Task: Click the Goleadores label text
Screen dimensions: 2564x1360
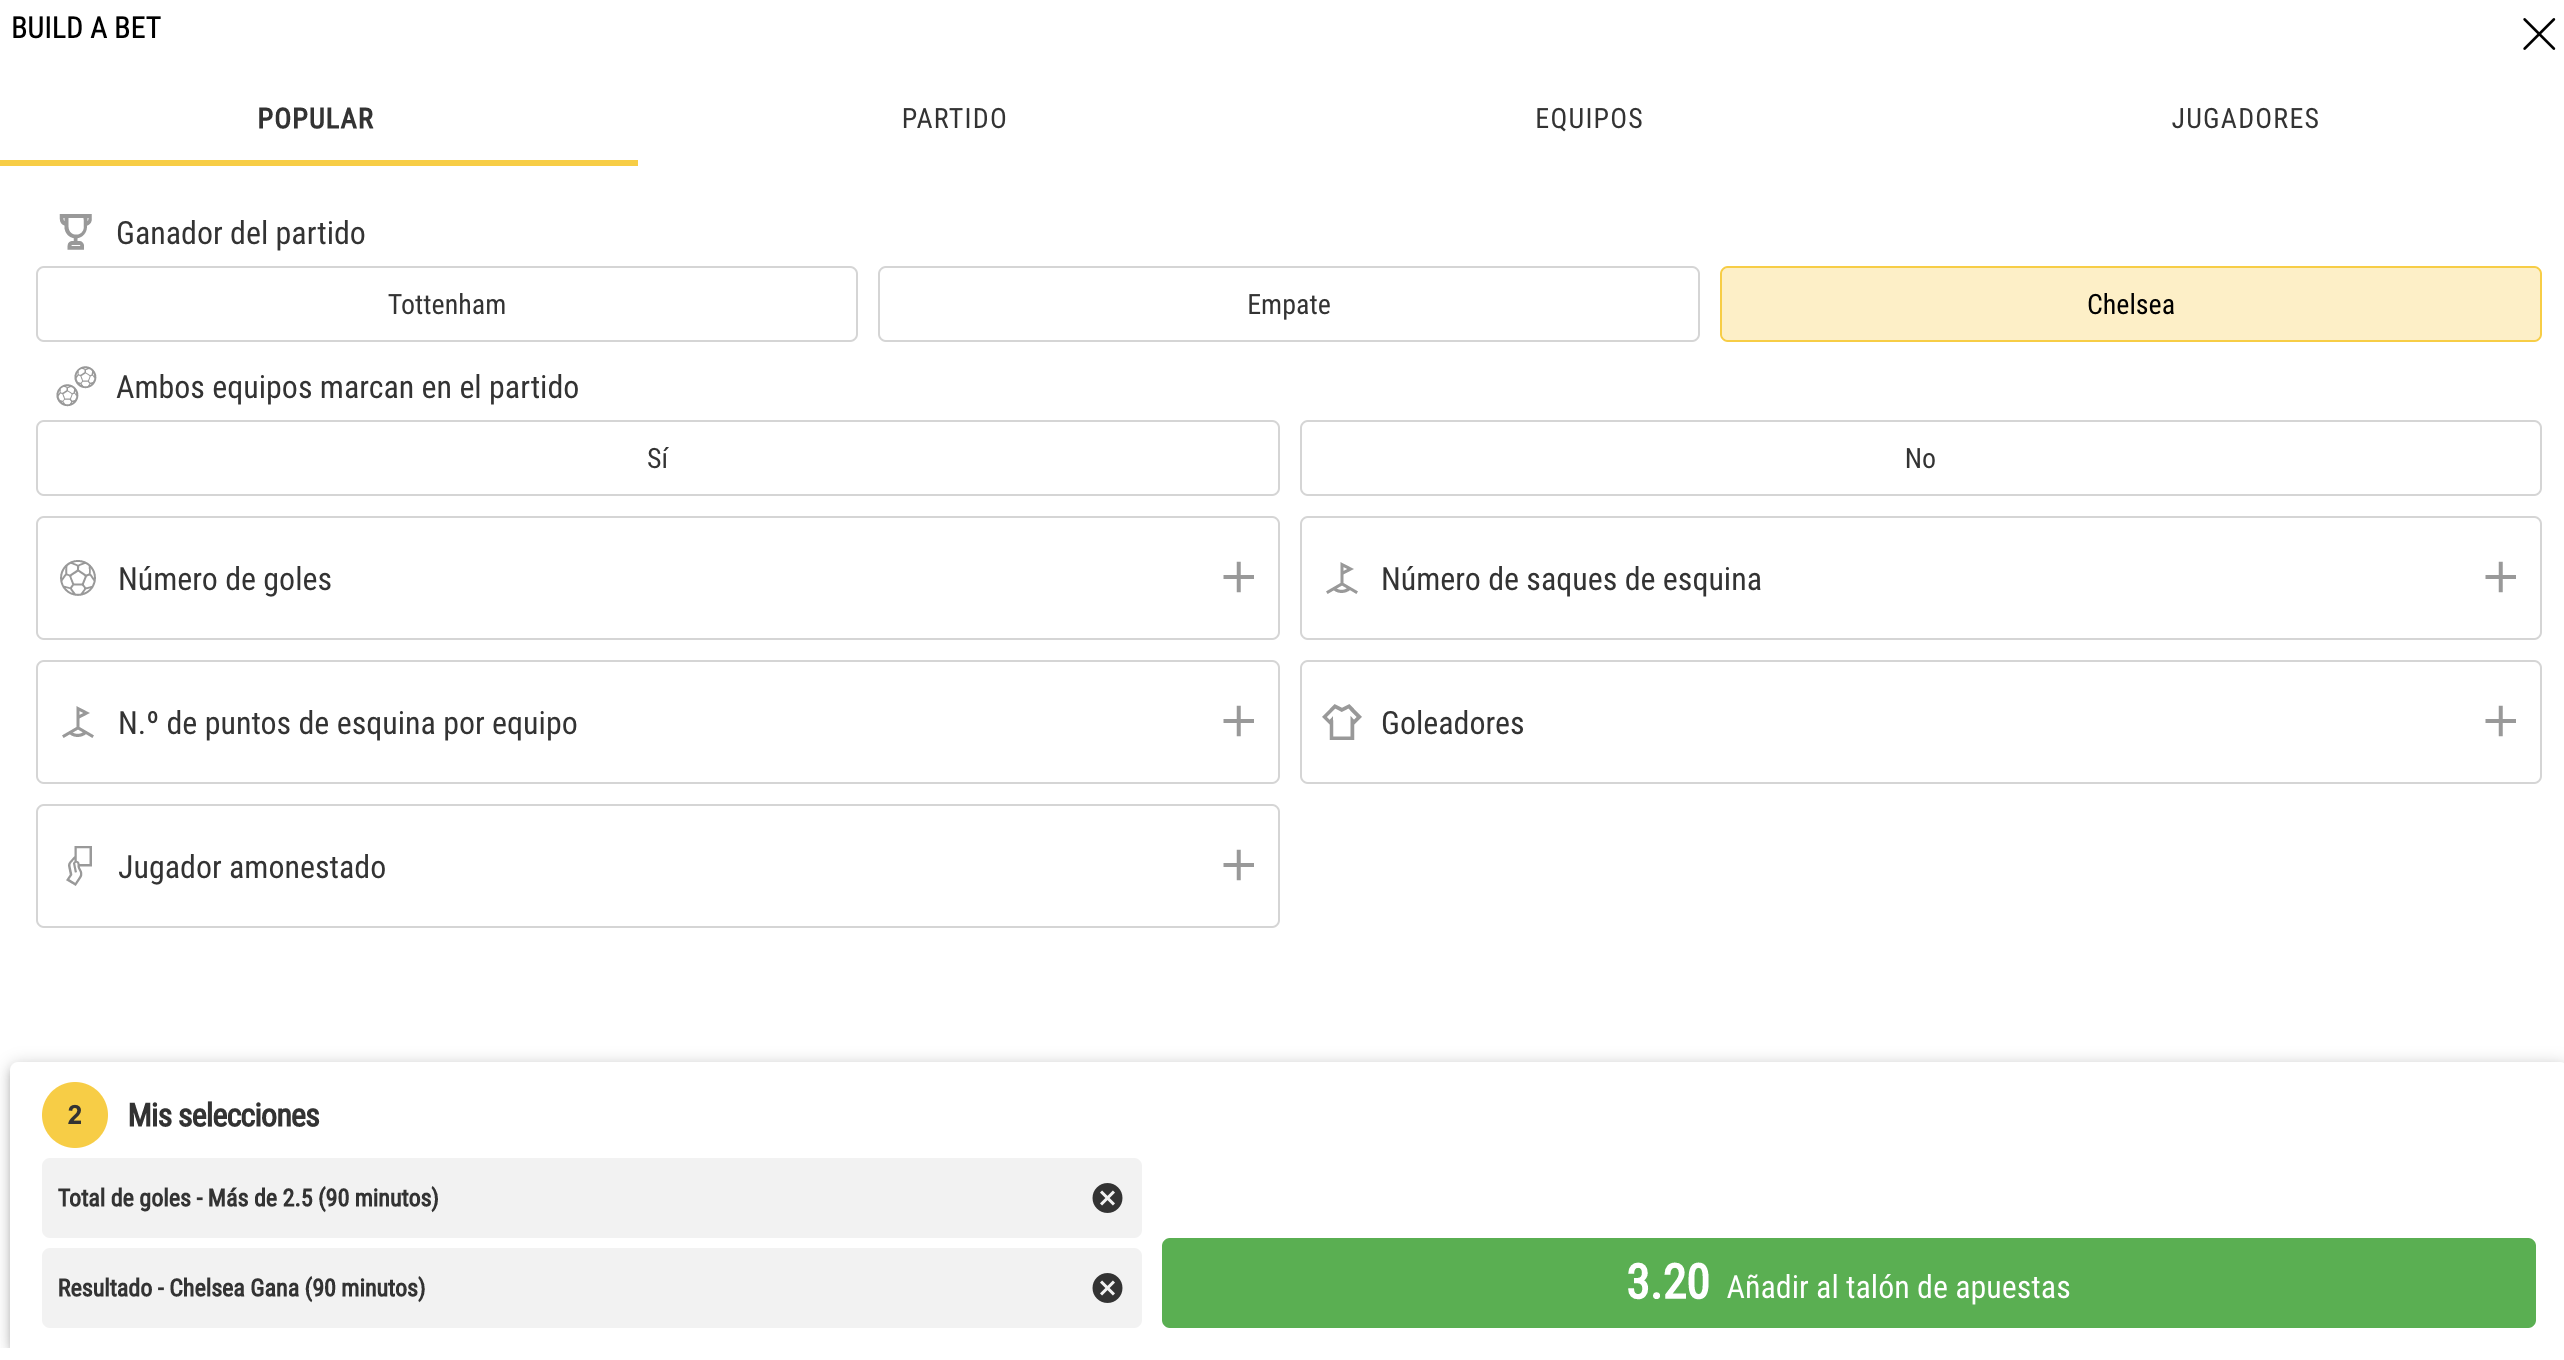Action: coord(1452,723)
